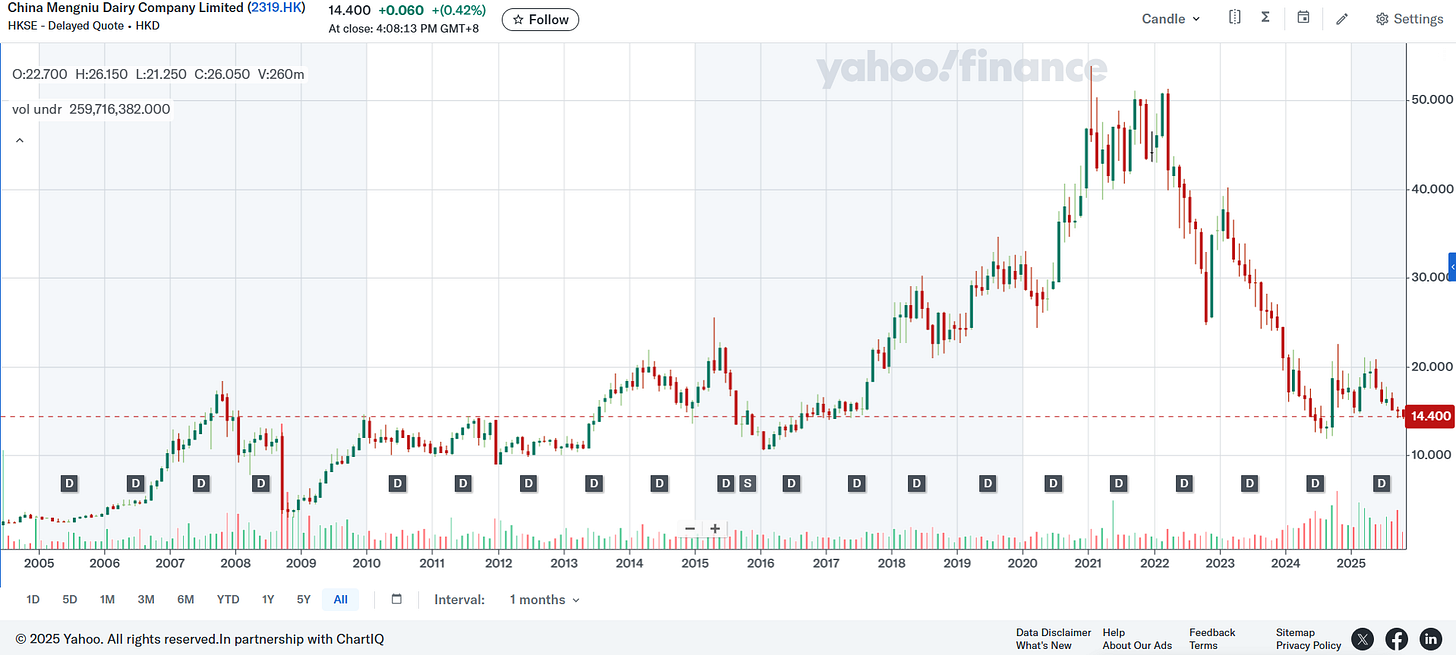Select the 5D range
This screenshot has width=1456, height=655.
70,600
